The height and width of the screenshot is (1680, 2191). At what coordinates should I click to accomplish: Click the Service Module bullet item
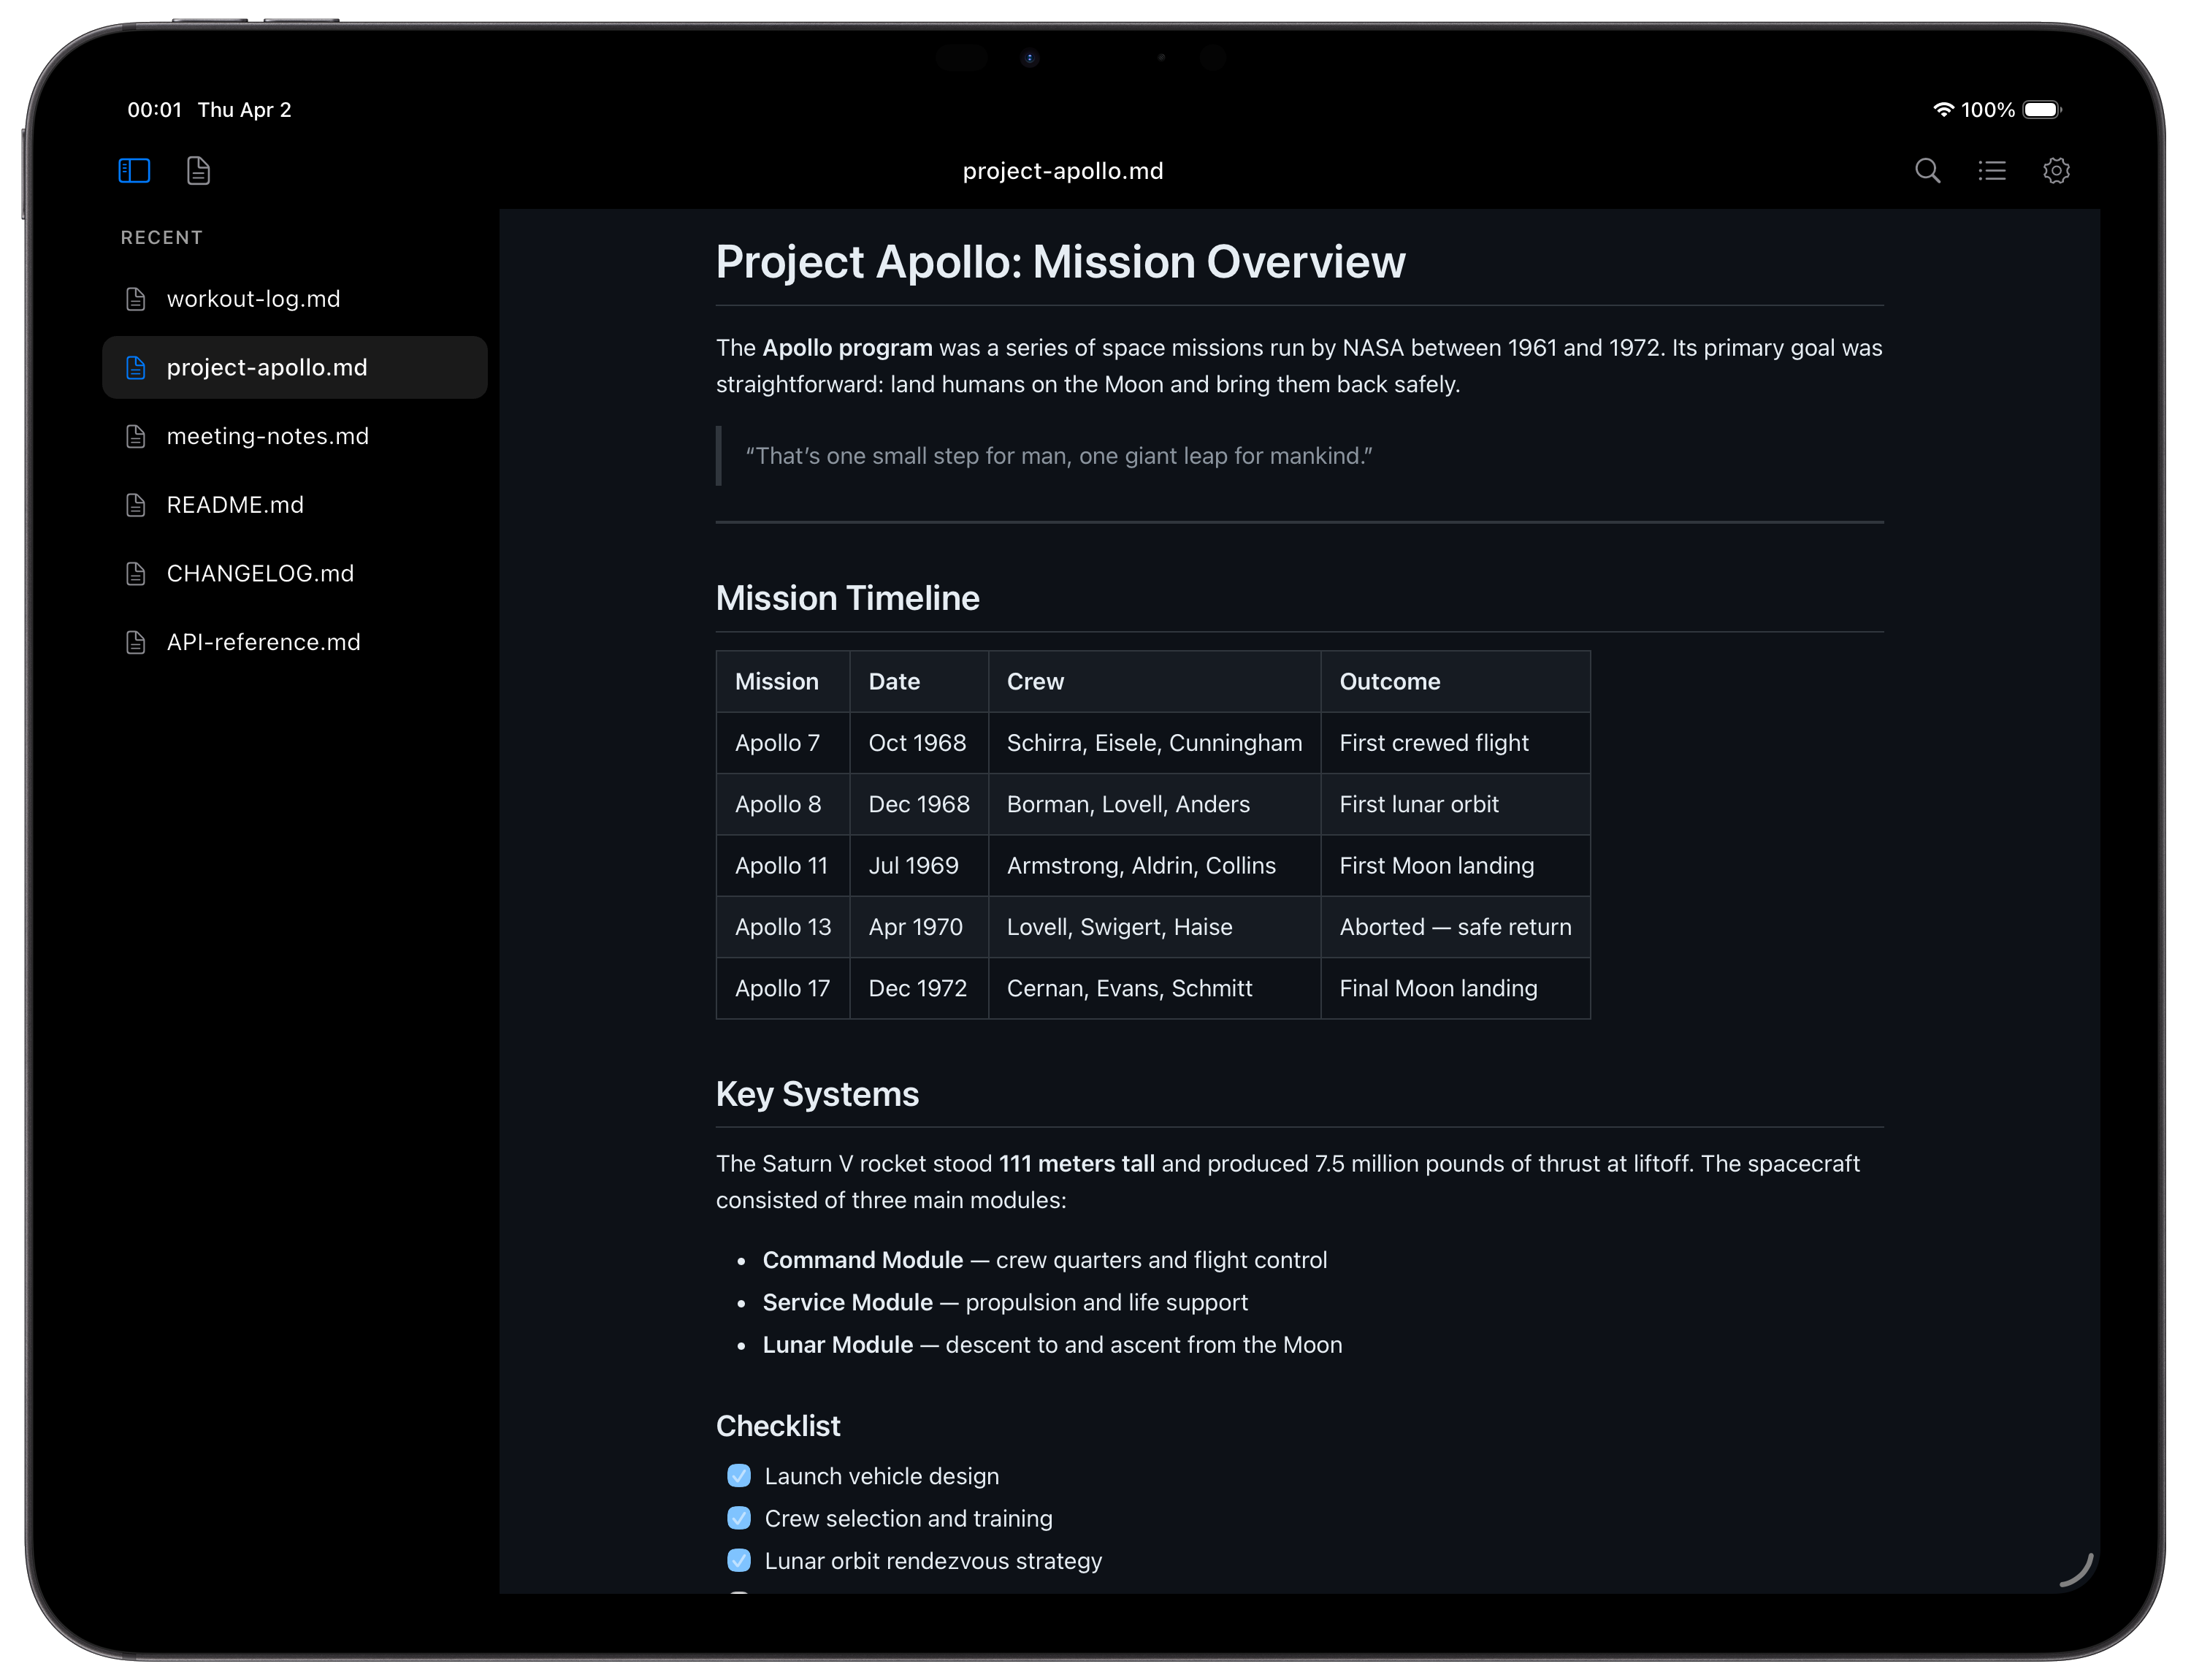coord(1005,1302)
